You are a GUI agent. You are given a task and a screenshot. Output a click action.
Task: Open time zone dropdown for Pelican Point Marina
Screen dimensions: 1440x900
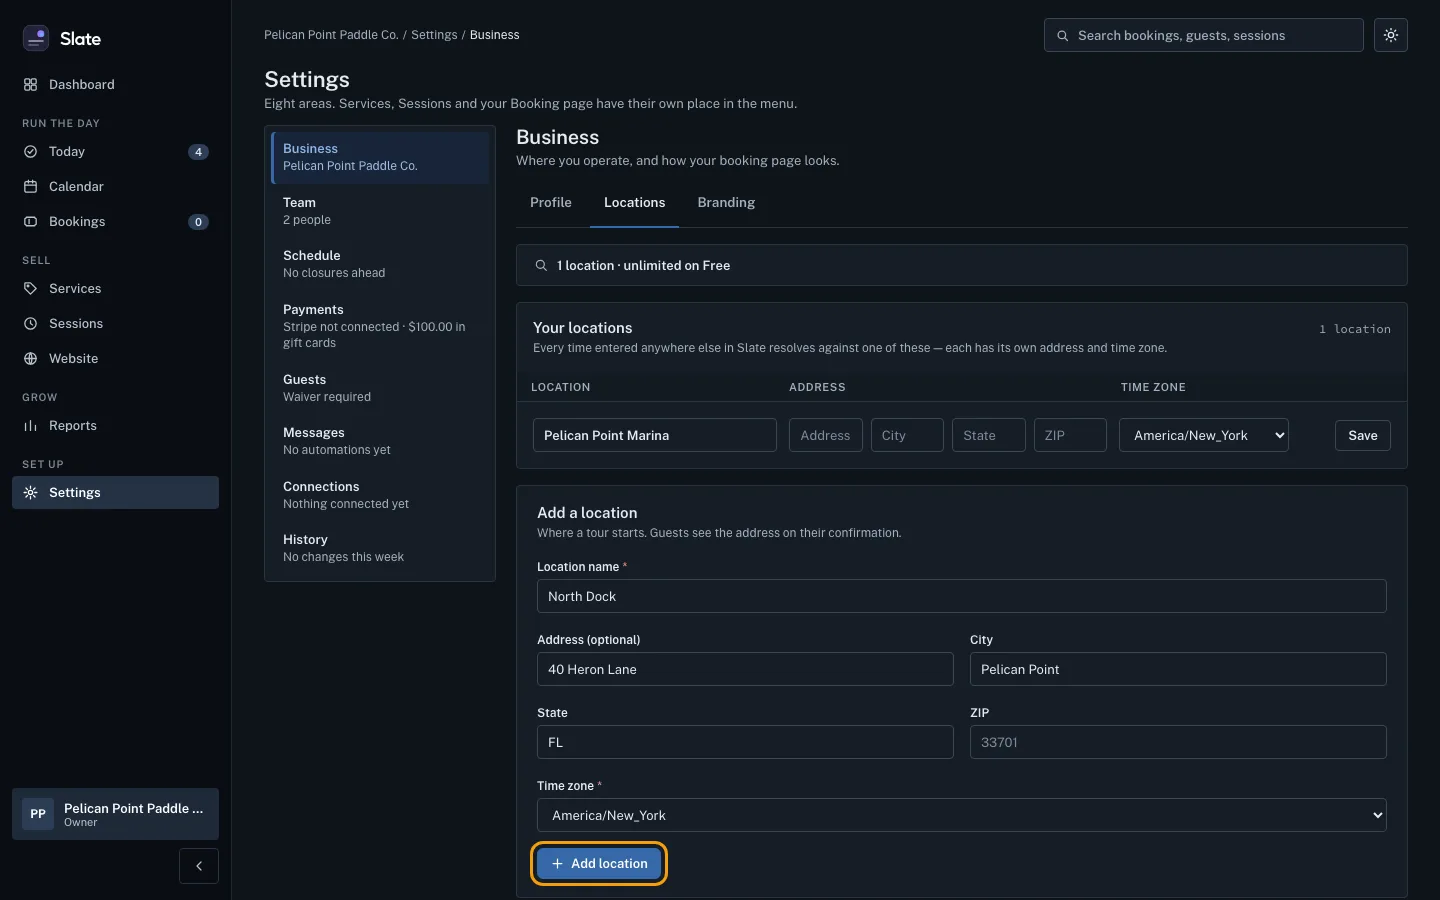click(x=1204, y=435)
